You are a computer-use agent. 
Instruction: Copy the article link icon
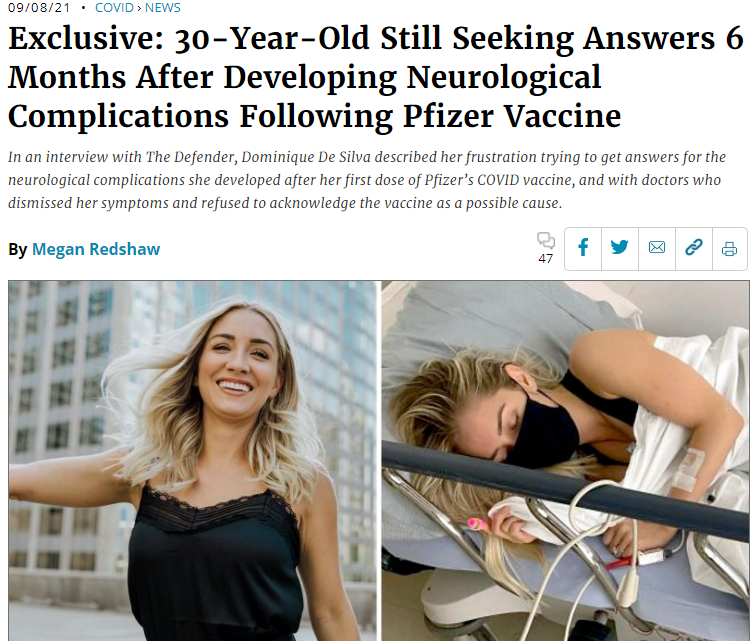[x=694, y=249]
